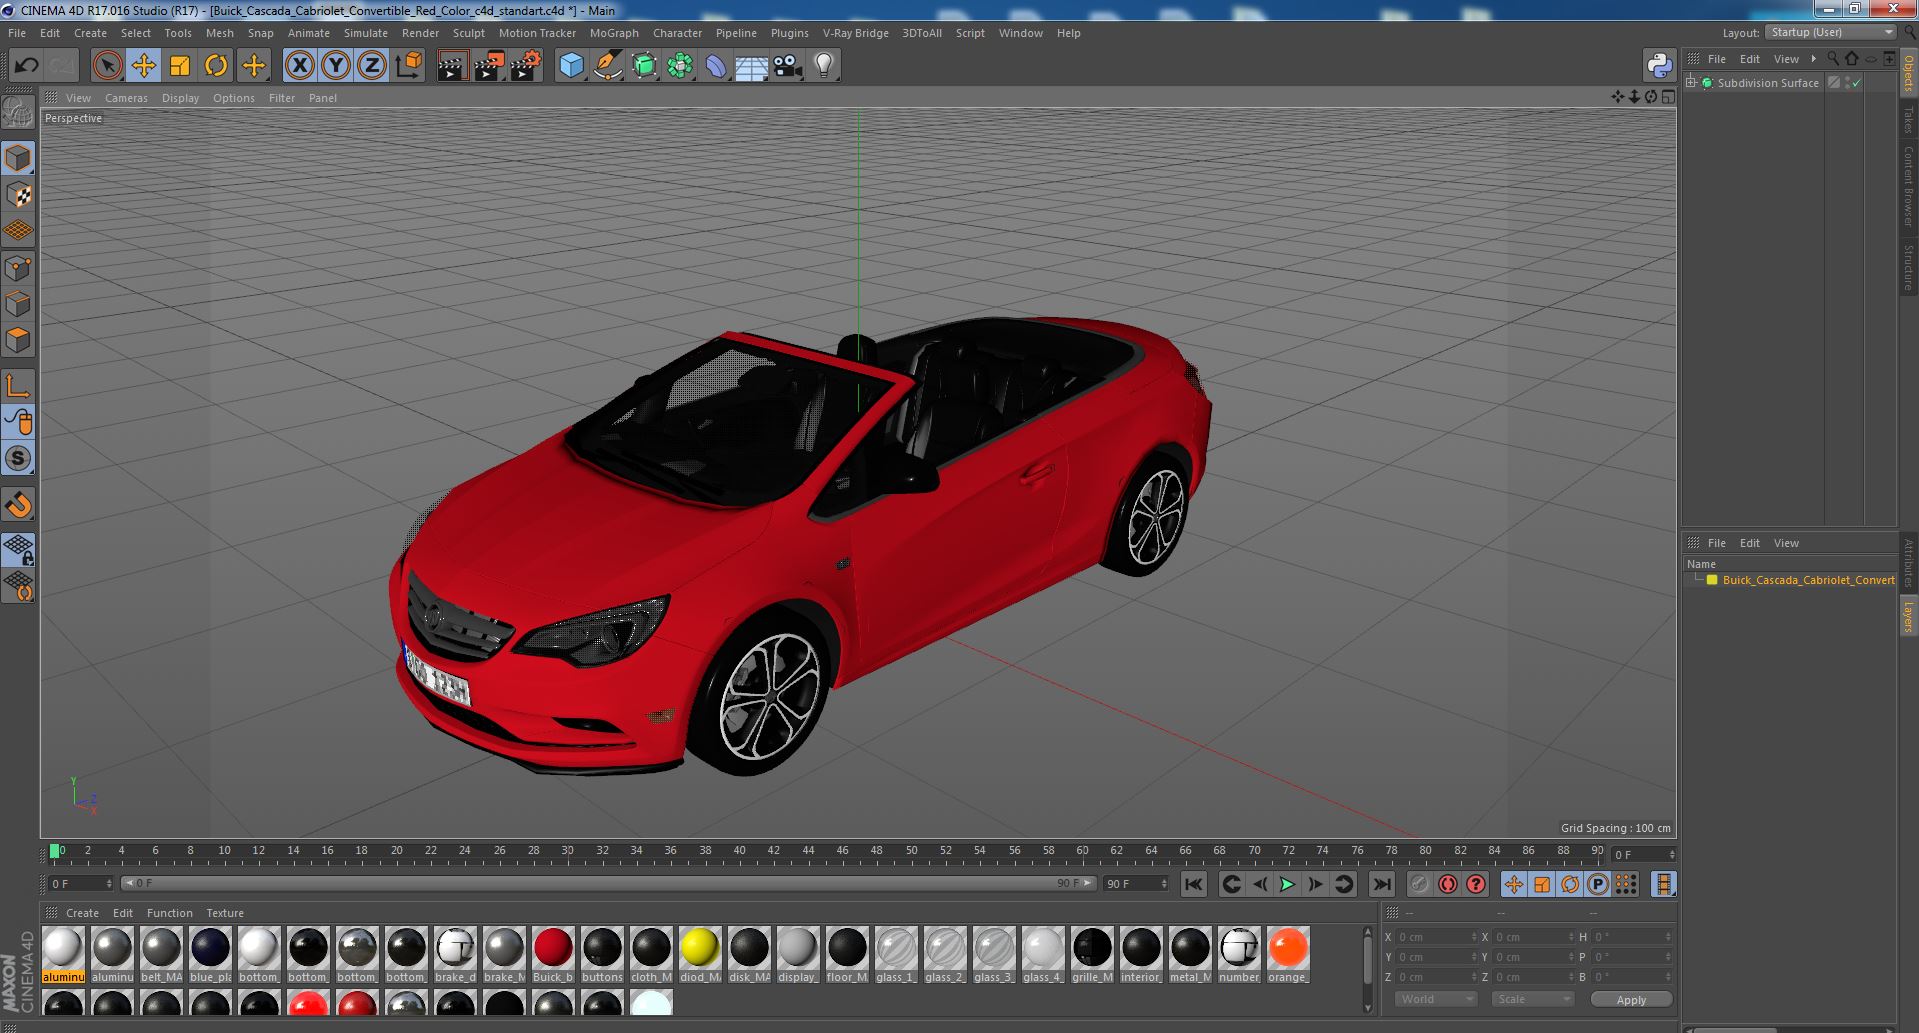Open the World coordinate dropdown
The image size is (1919, 1033).
(1435, 999)
